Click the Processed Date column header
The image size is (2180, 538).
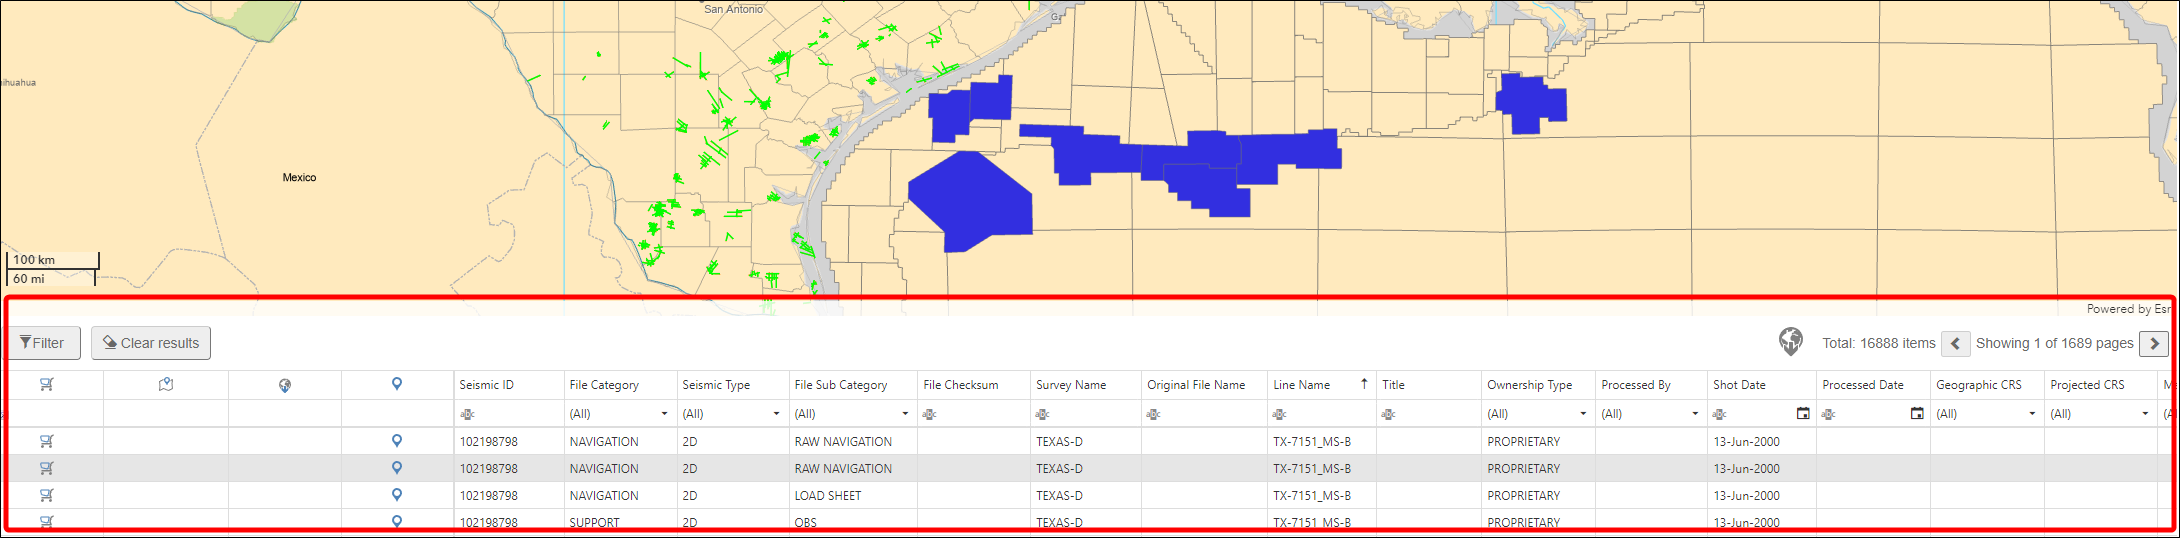point(1863,385)
